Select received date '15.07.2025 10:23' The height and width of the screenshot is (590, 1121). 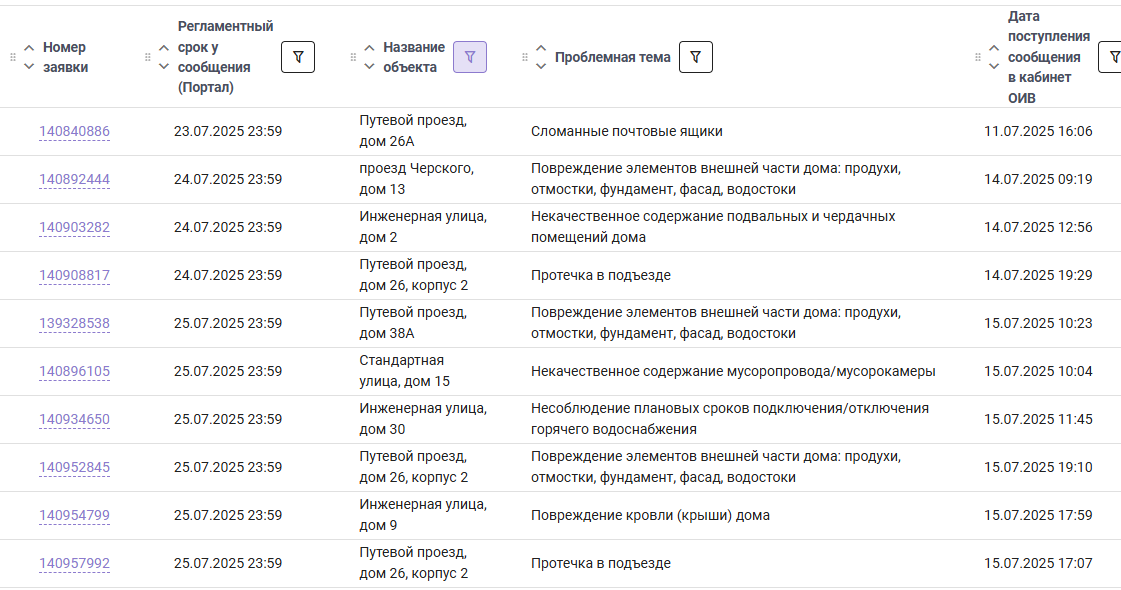[x=1038, y=323]
